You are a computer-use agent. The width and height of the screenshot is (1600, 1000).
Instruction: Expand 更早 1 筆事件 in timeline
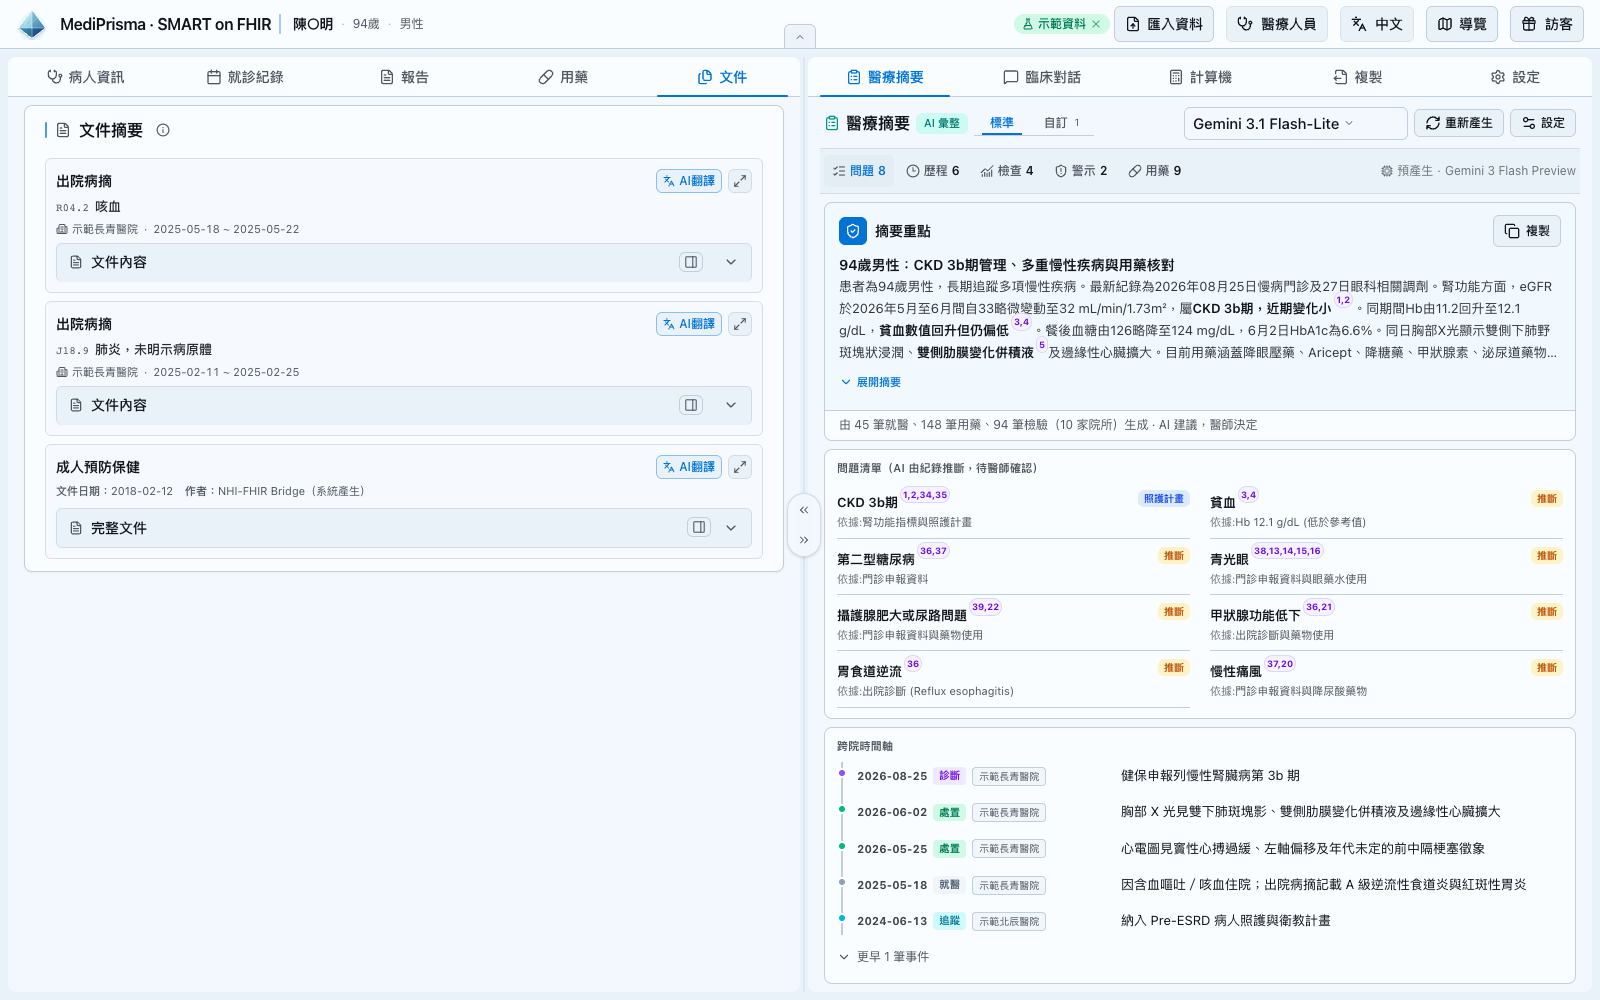884,957
